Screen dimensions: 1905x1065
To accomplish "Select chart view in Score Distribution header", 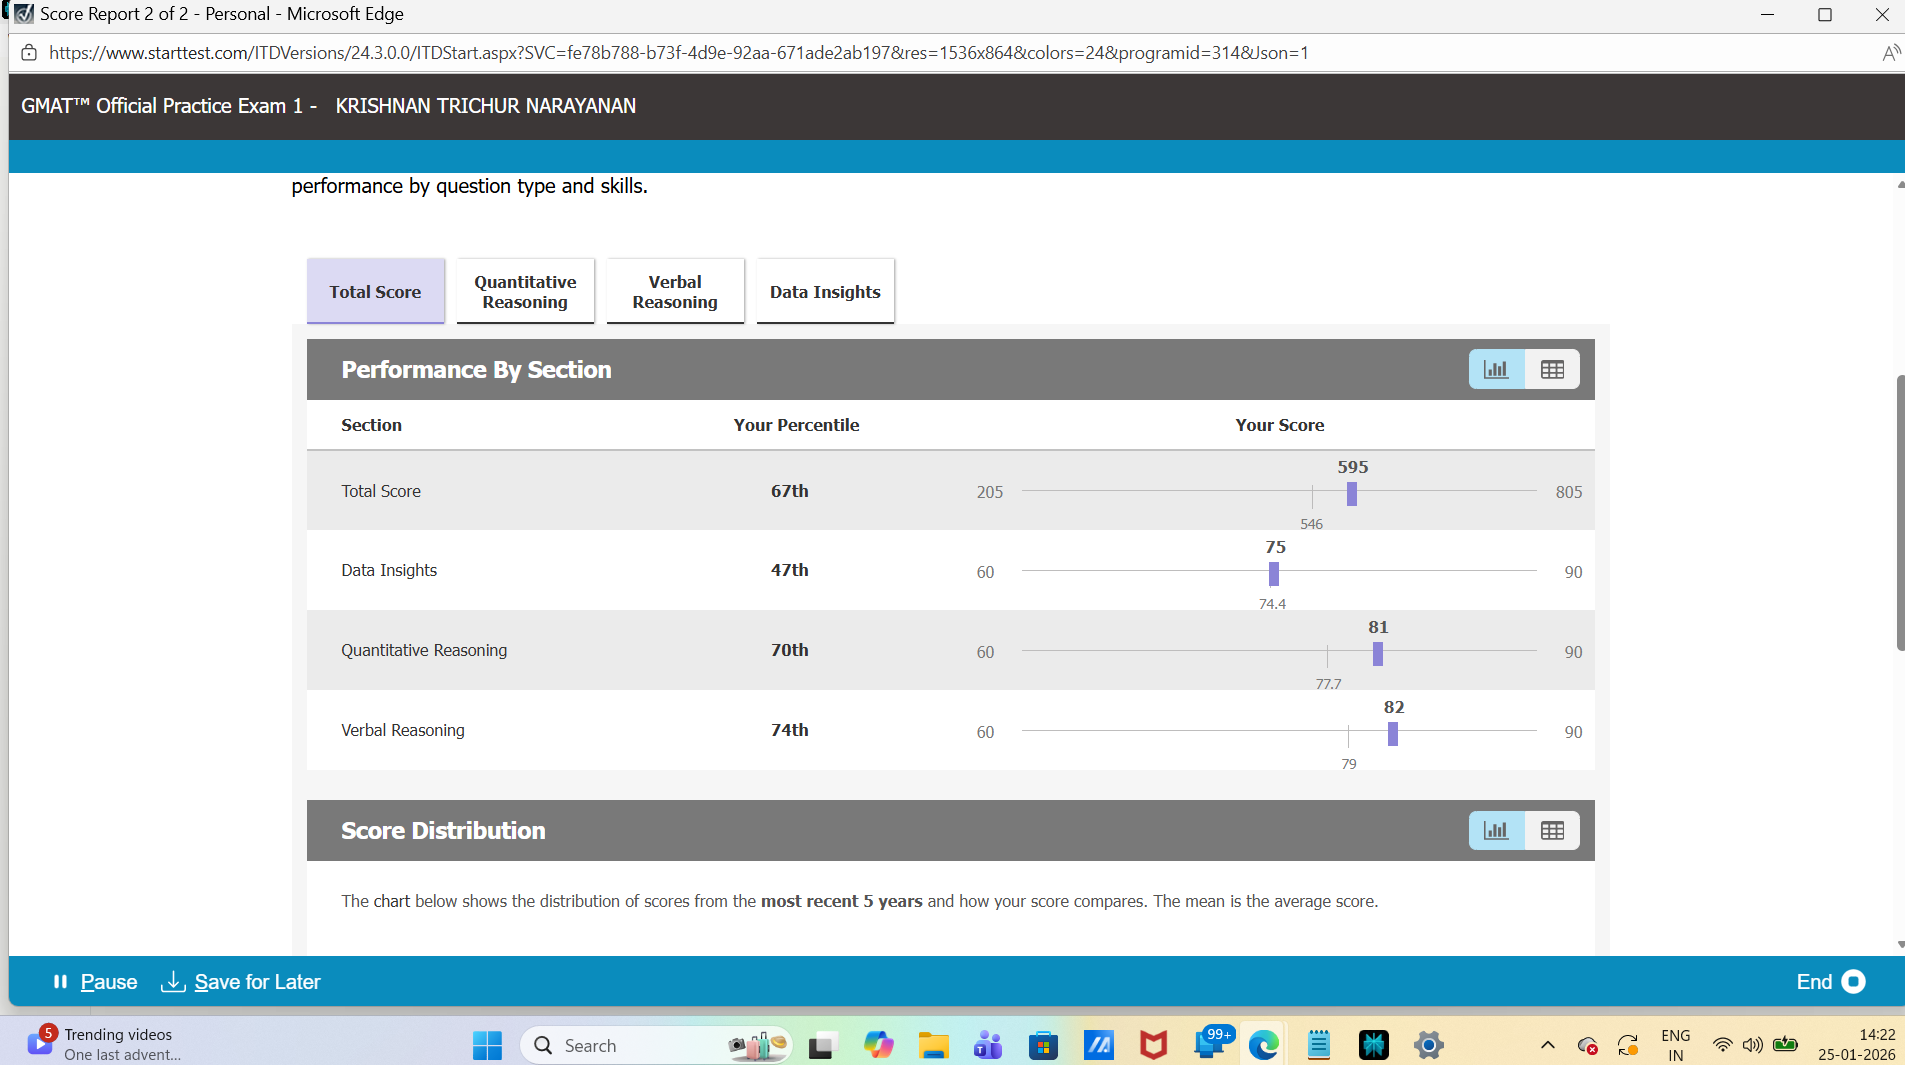I will [x=1496, y=830].
